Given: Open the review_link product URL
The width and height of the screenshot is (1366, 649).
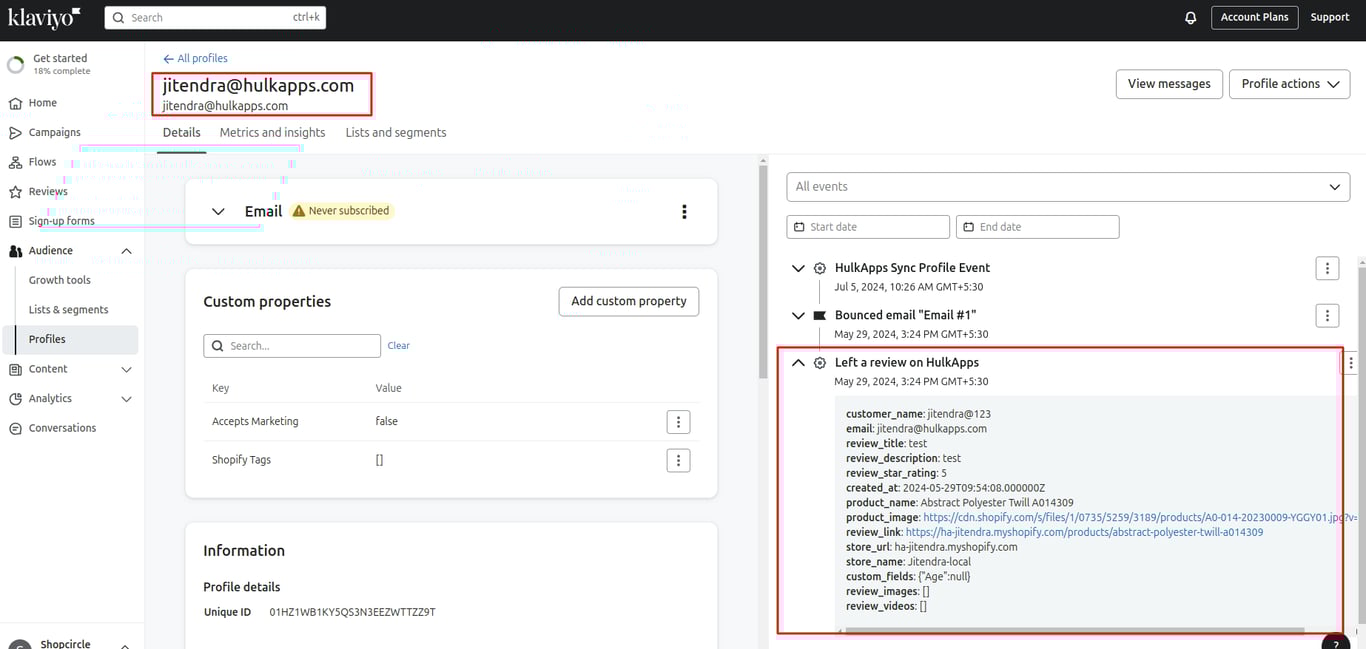Looking at the screenshot, I should (1084, 533).
